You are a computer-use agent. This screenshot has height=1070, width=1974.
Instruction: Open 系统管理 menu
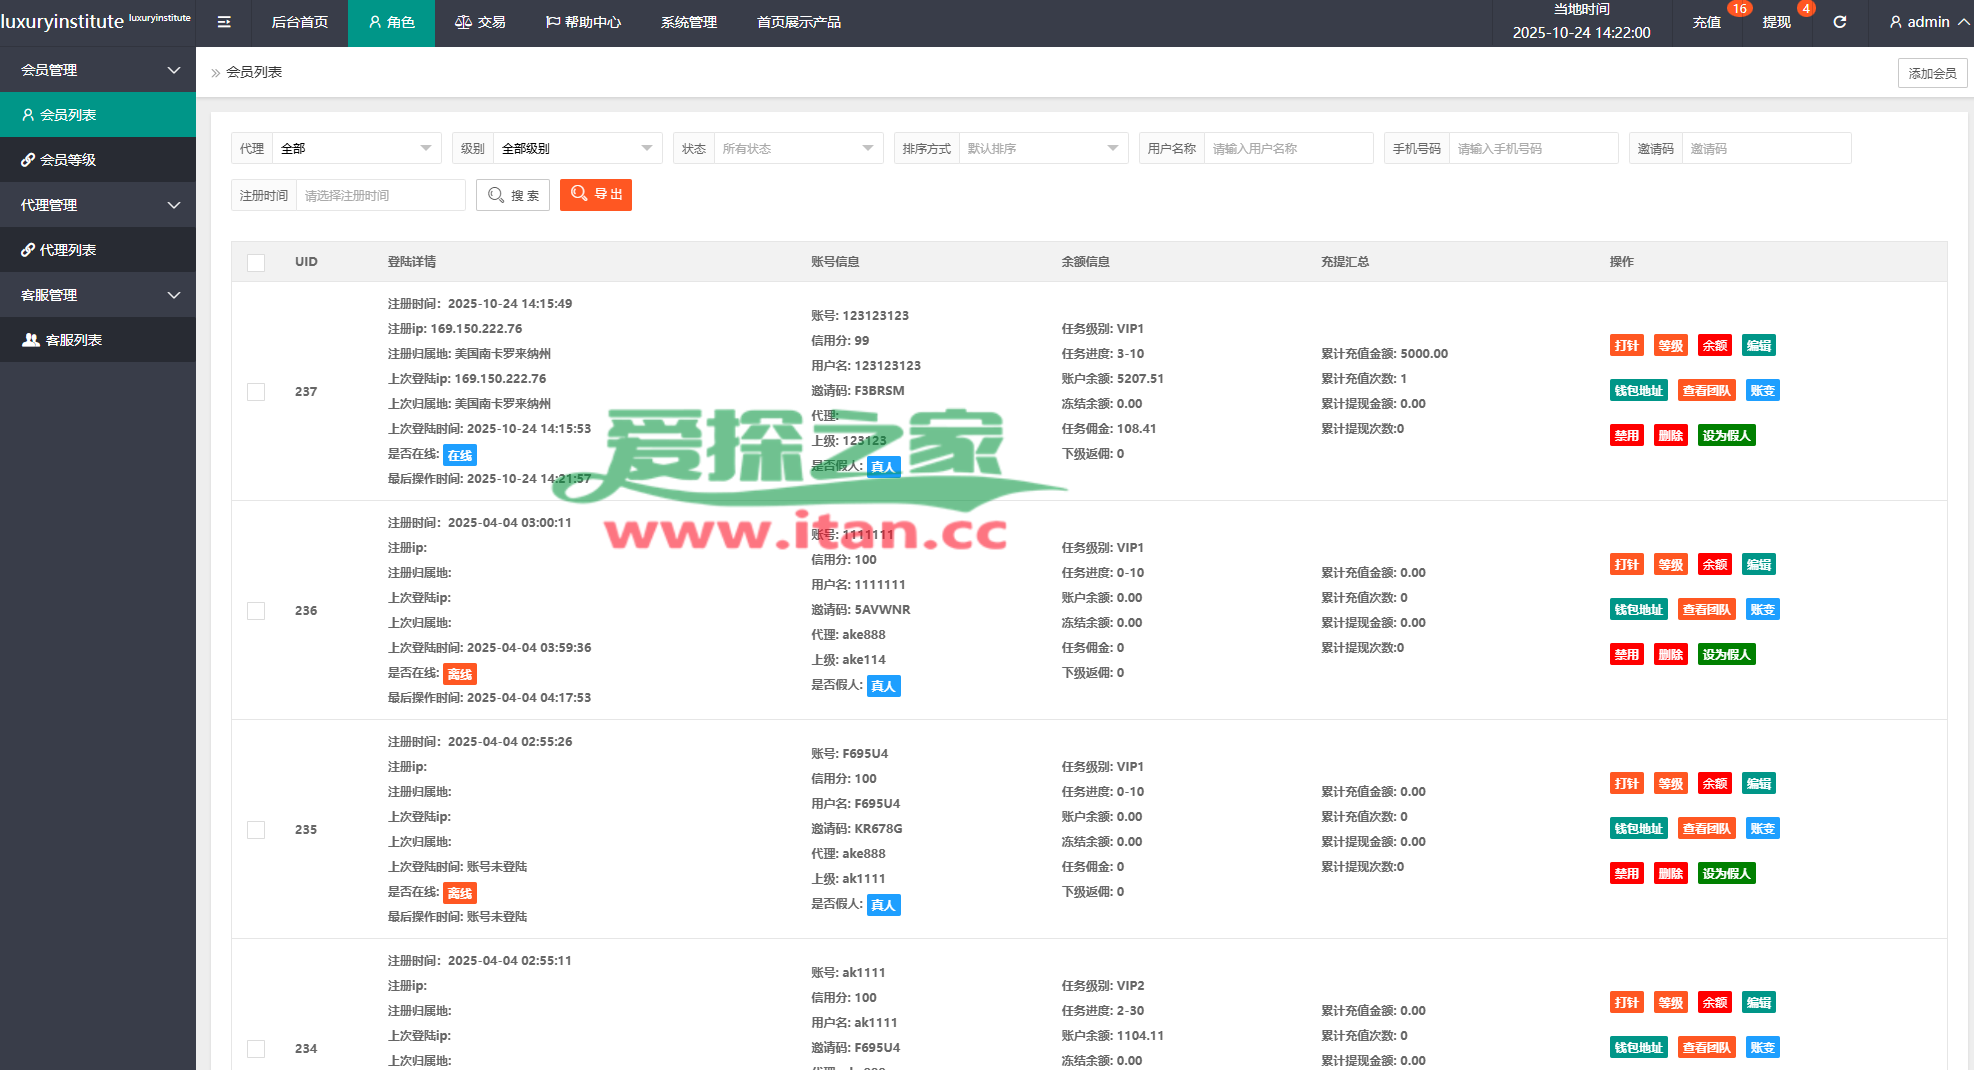pyautogui.click(x=688, y=22)
